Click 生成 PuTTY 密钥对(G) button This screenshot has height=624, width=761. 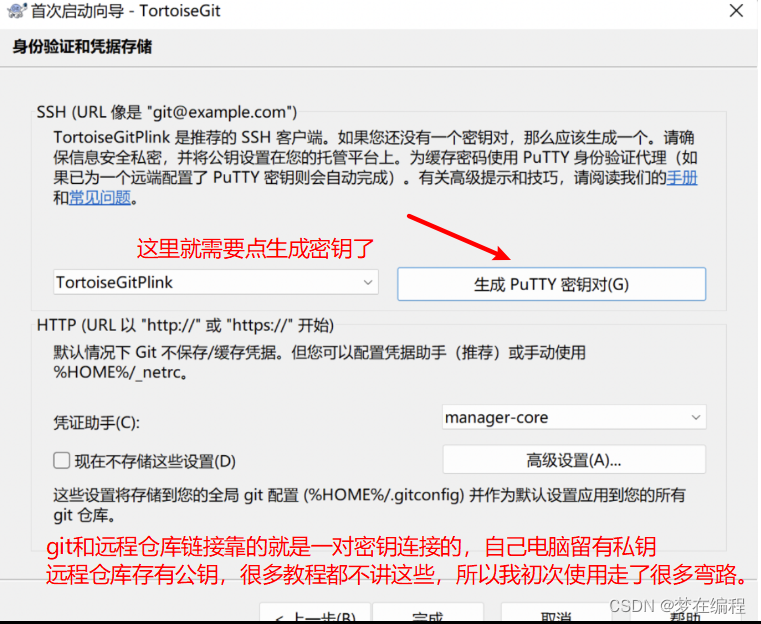click(x=551, y=284)
